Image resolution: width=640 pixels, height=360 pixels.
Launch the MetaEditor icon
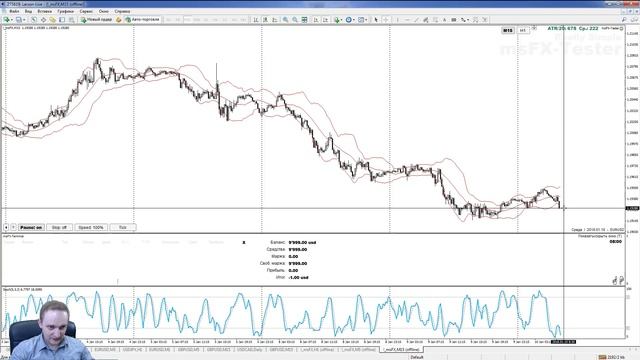click(x=118, y=20)
